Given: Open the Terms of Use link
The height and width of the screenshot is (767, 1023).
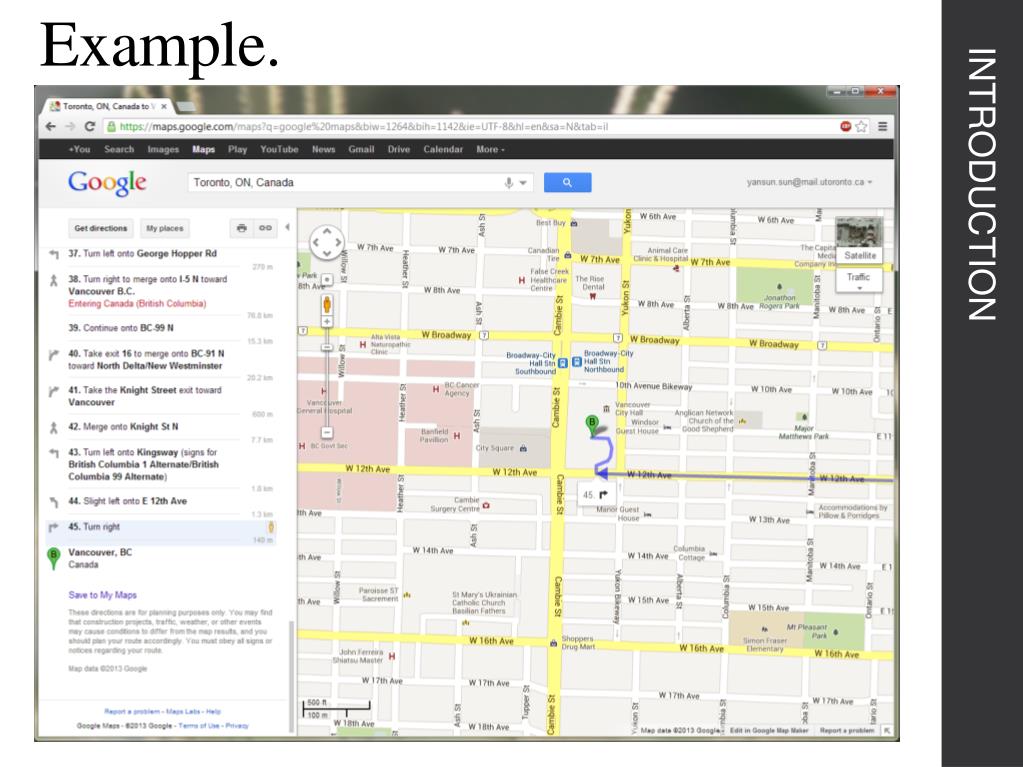Looking at the screenshot, I should (x=199, y=726).
